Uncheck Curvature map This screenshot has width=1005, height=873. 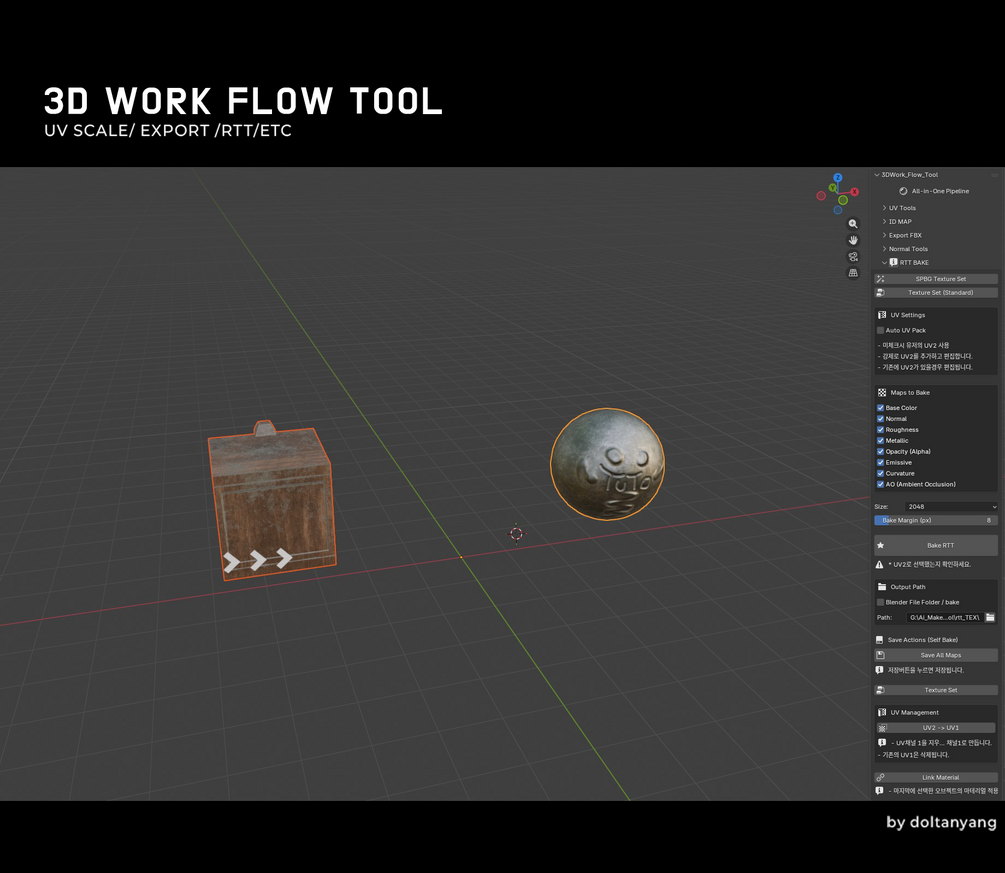point(880,473)
